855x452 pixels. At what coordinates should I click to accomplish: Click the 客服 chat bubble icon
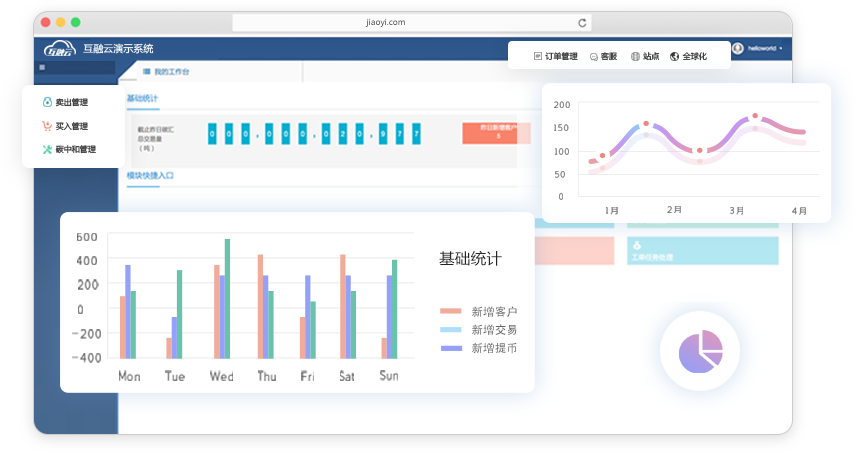[595, 57]
